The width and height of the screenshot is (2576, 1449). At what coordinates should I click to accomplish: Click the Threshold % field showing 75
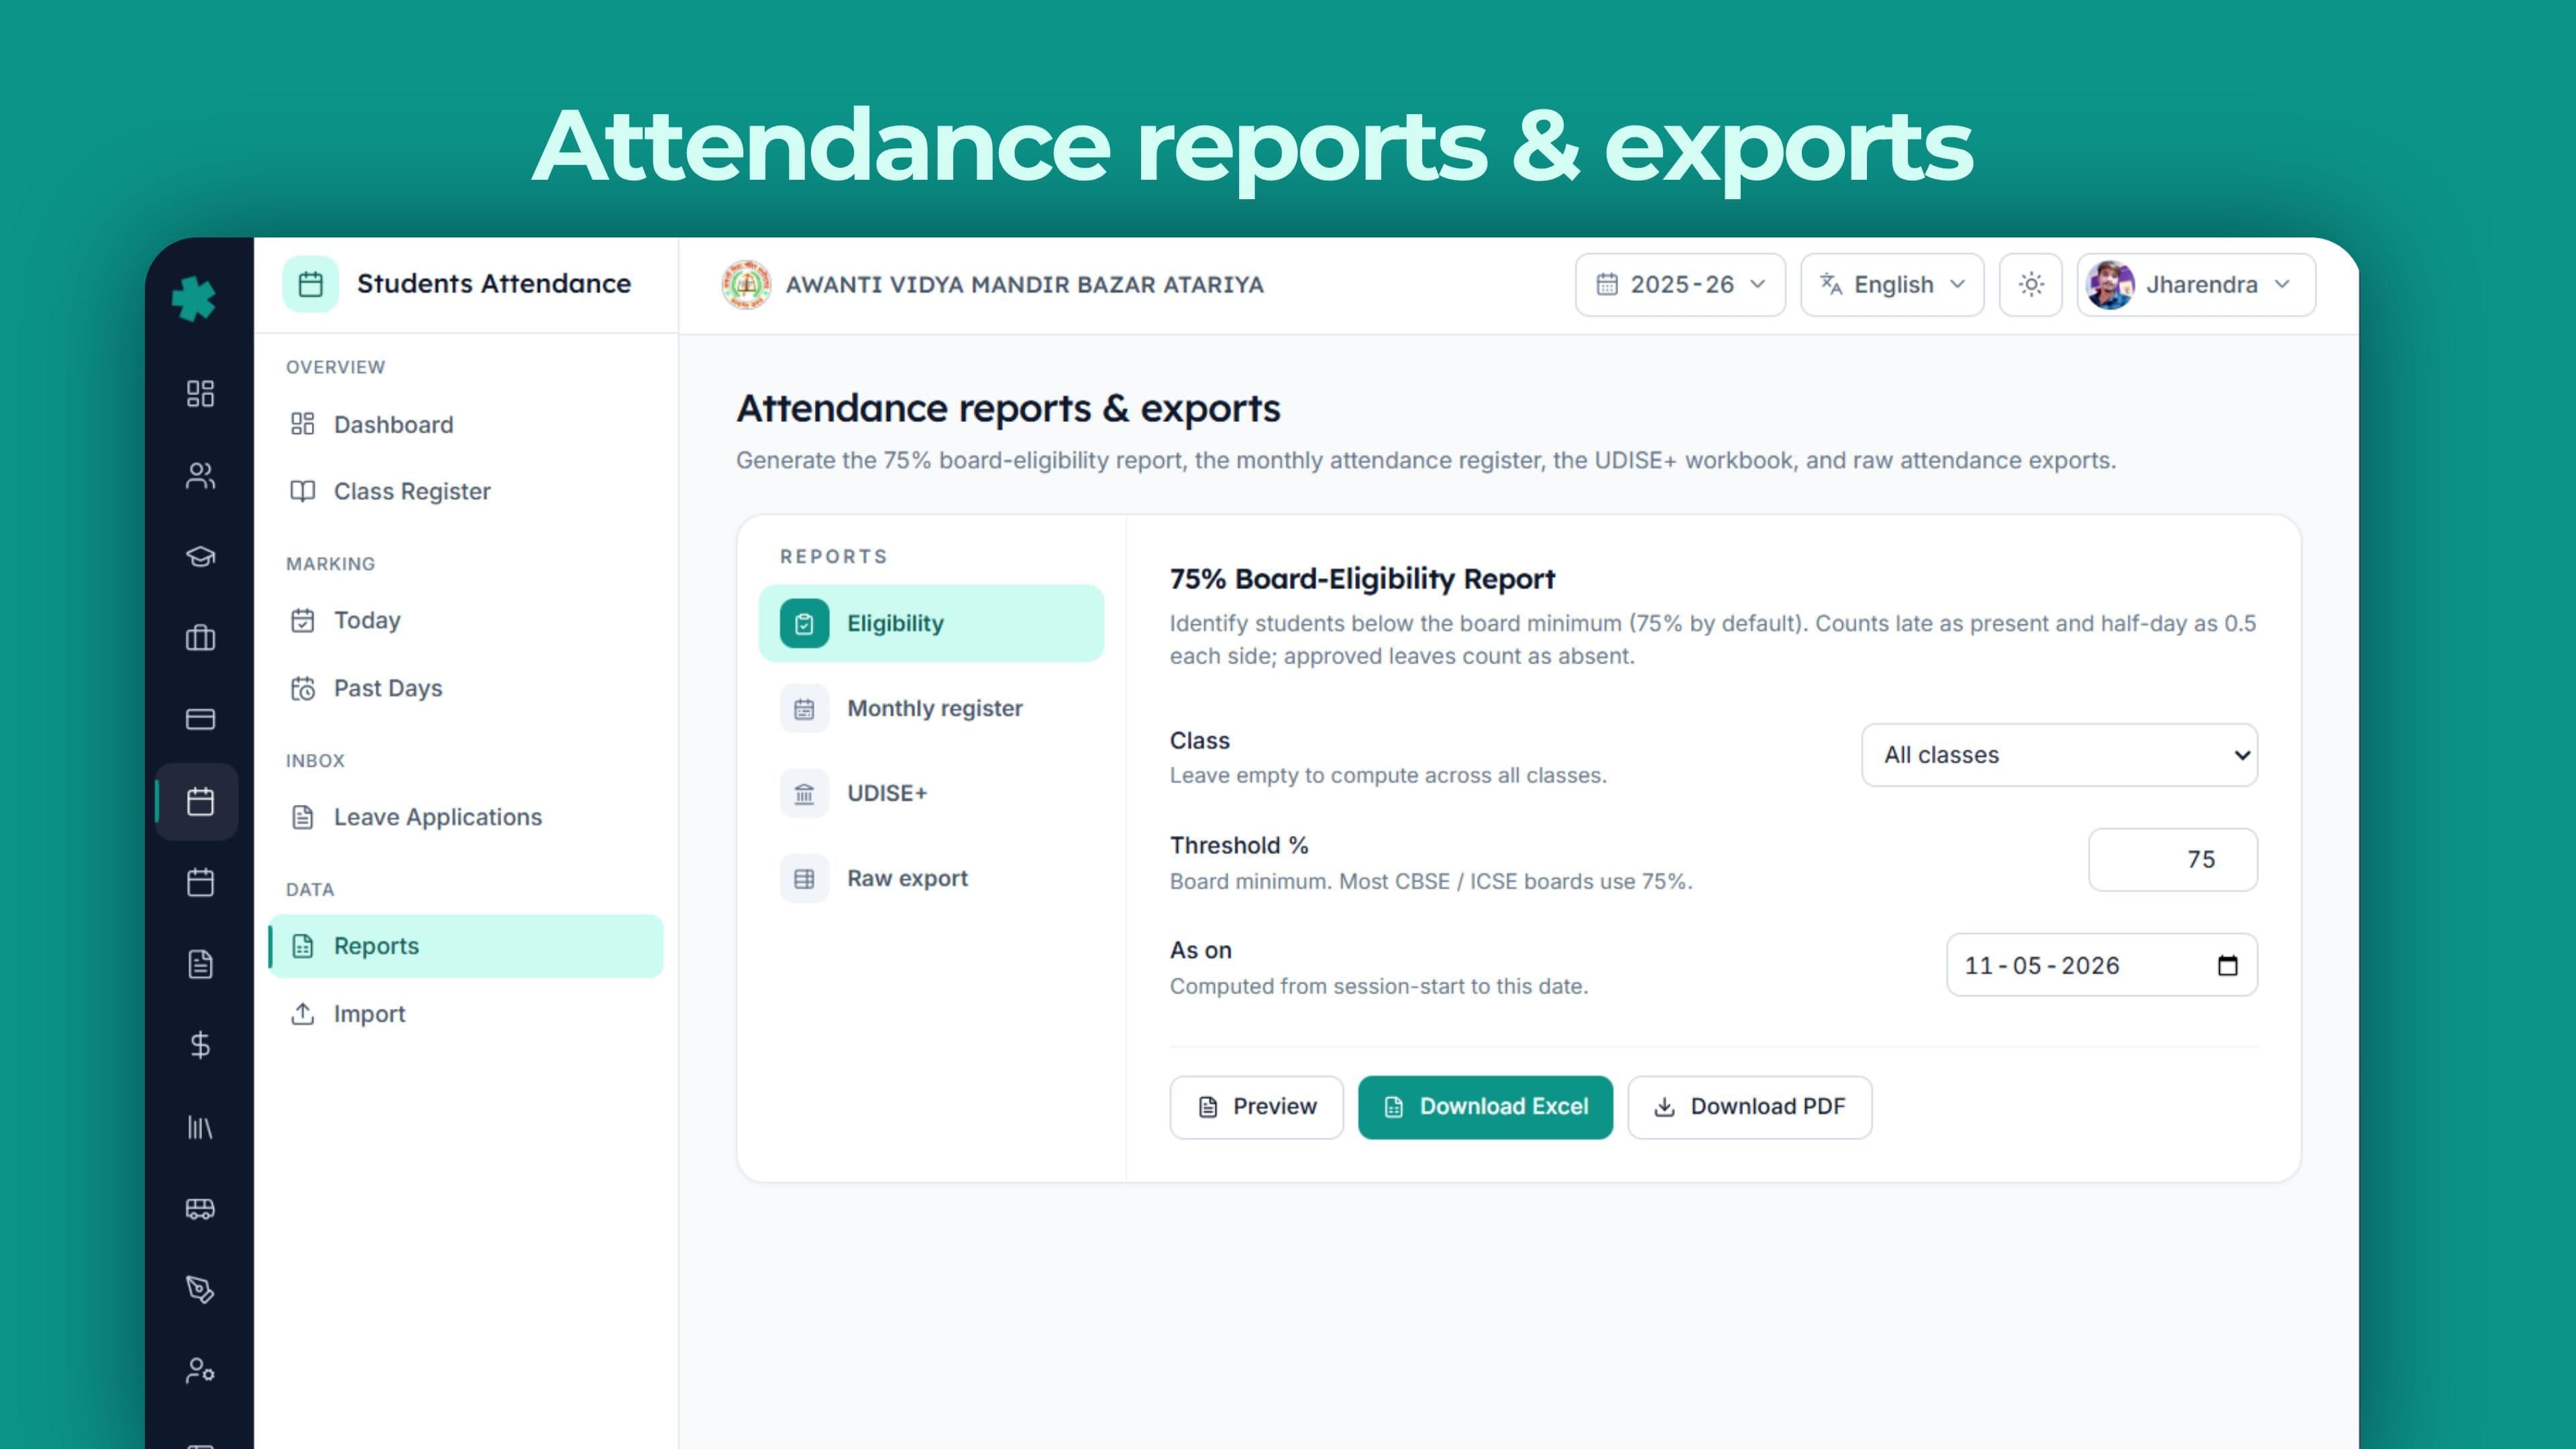[x=2172, y=860]
